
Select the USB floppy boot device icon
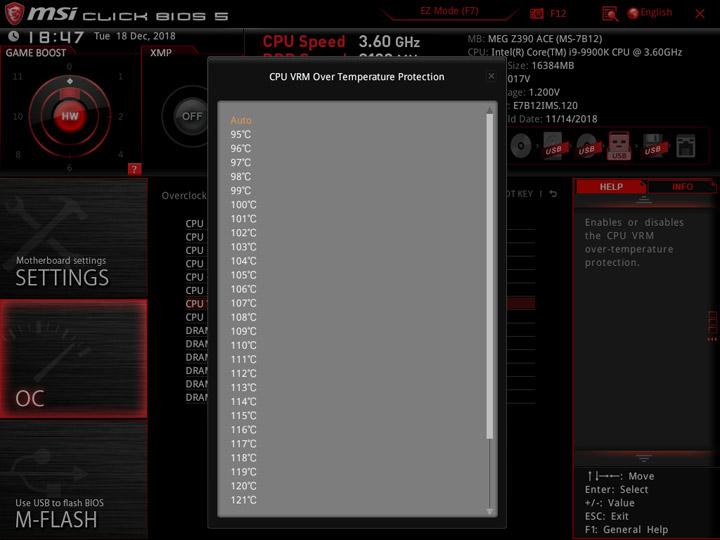pos(653,146)
